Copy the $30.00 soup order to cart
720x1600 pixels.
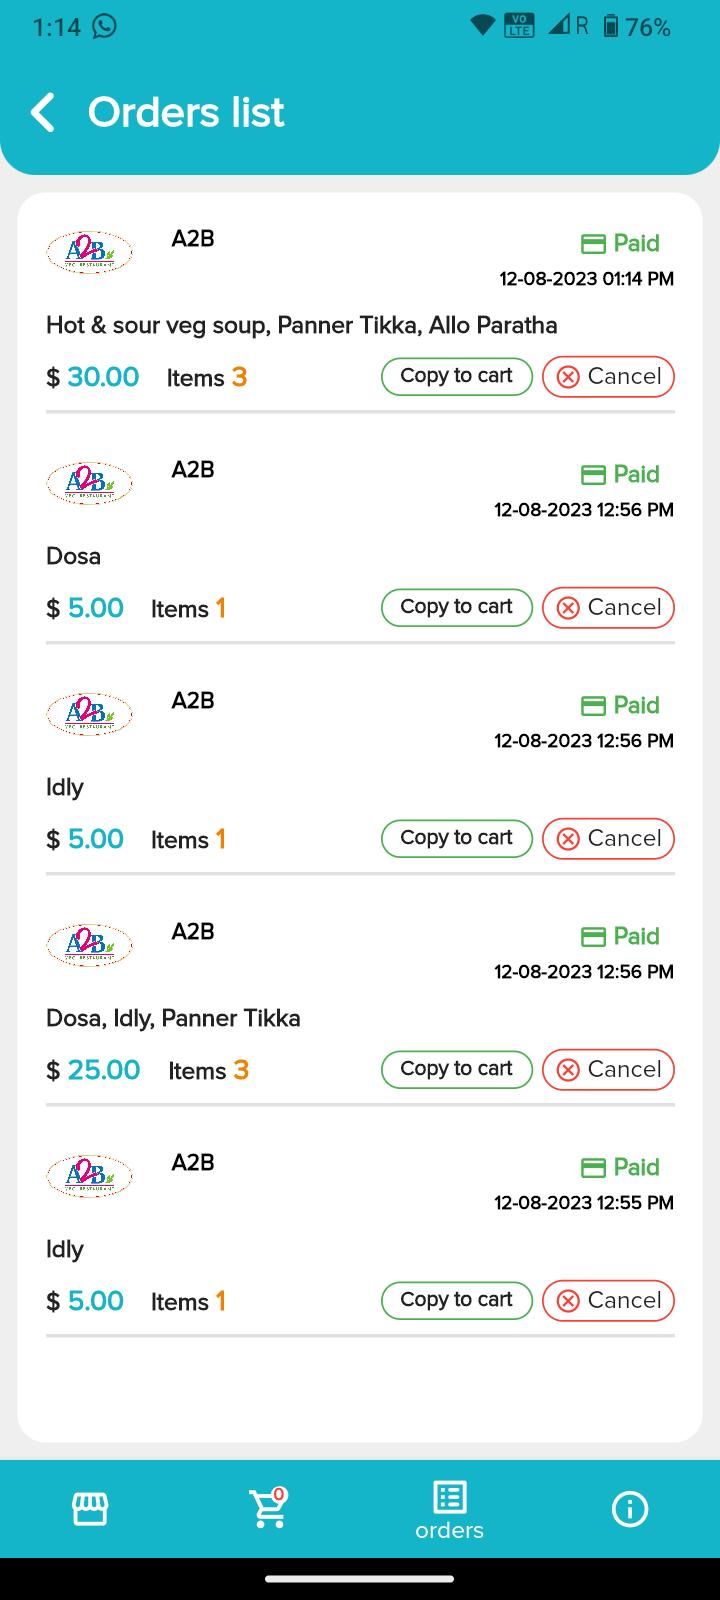click(x=456, y=376)
